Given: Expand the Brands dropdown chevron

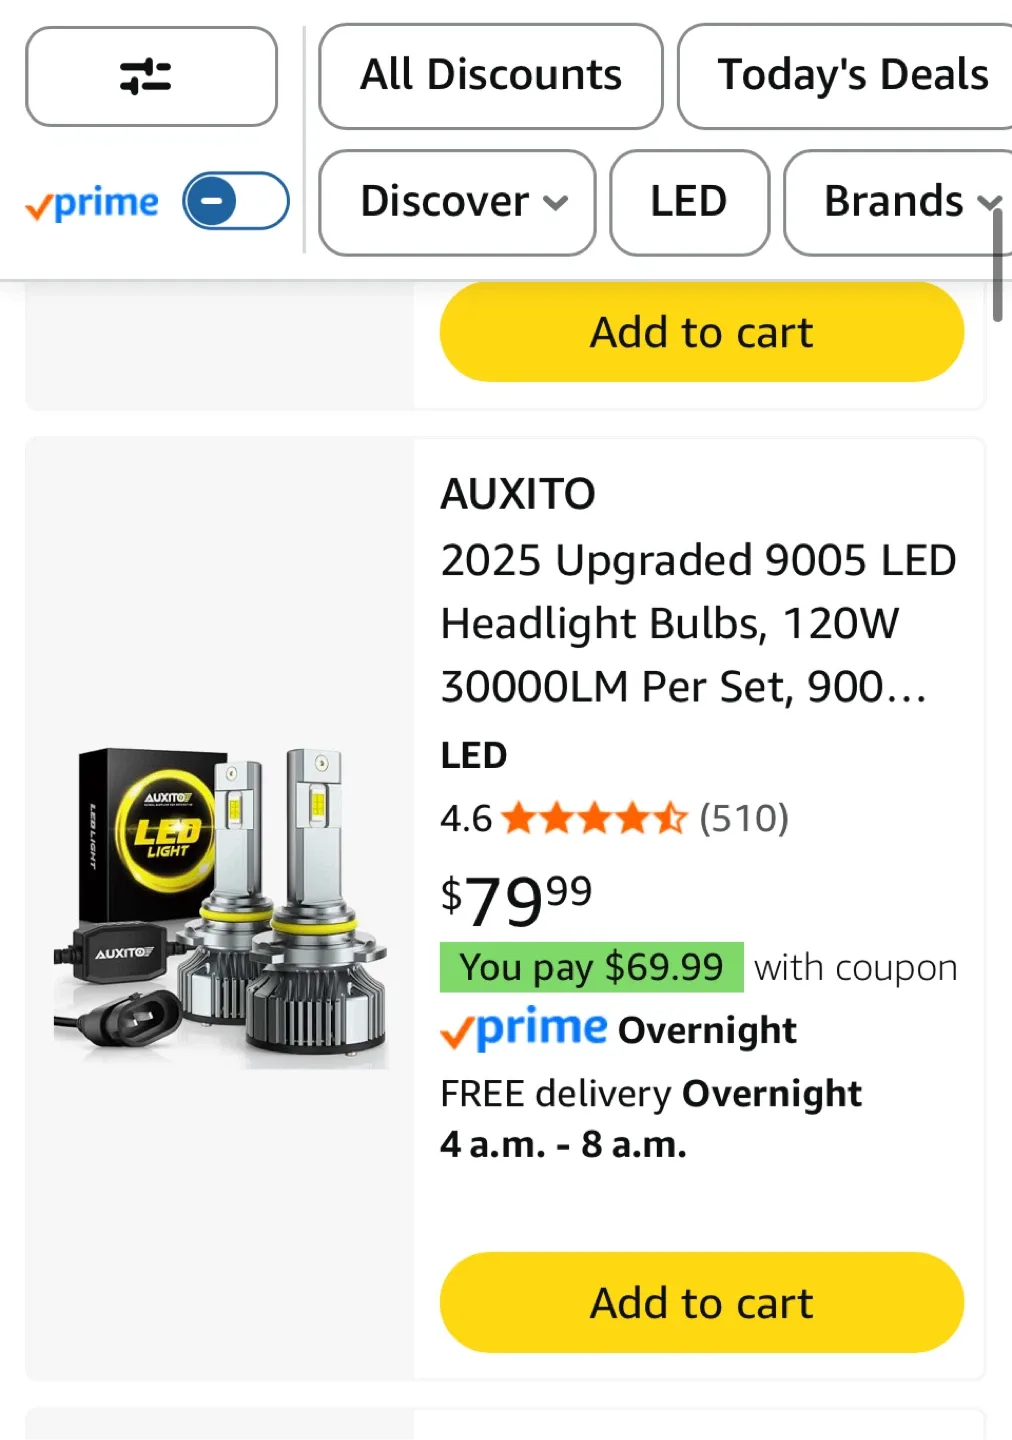Looking at the screenshot, I should pos(988,203).
